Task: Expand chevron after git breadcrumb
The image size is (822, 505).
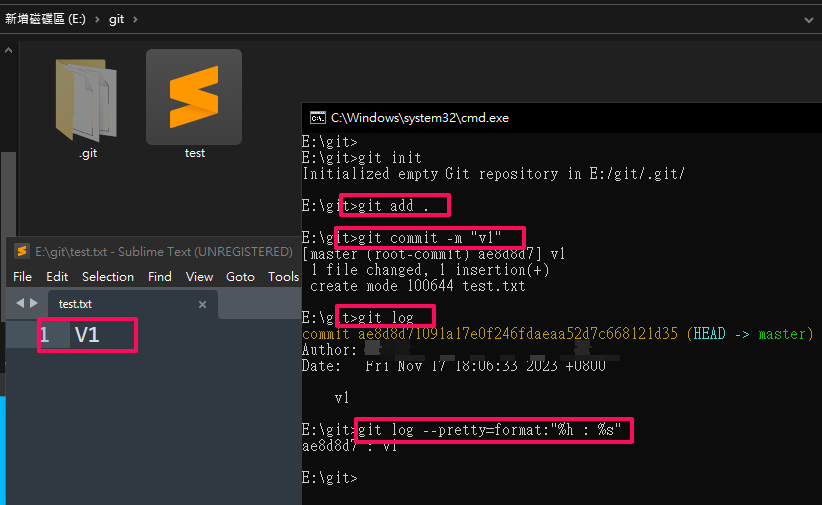Action: click(135, 19)
